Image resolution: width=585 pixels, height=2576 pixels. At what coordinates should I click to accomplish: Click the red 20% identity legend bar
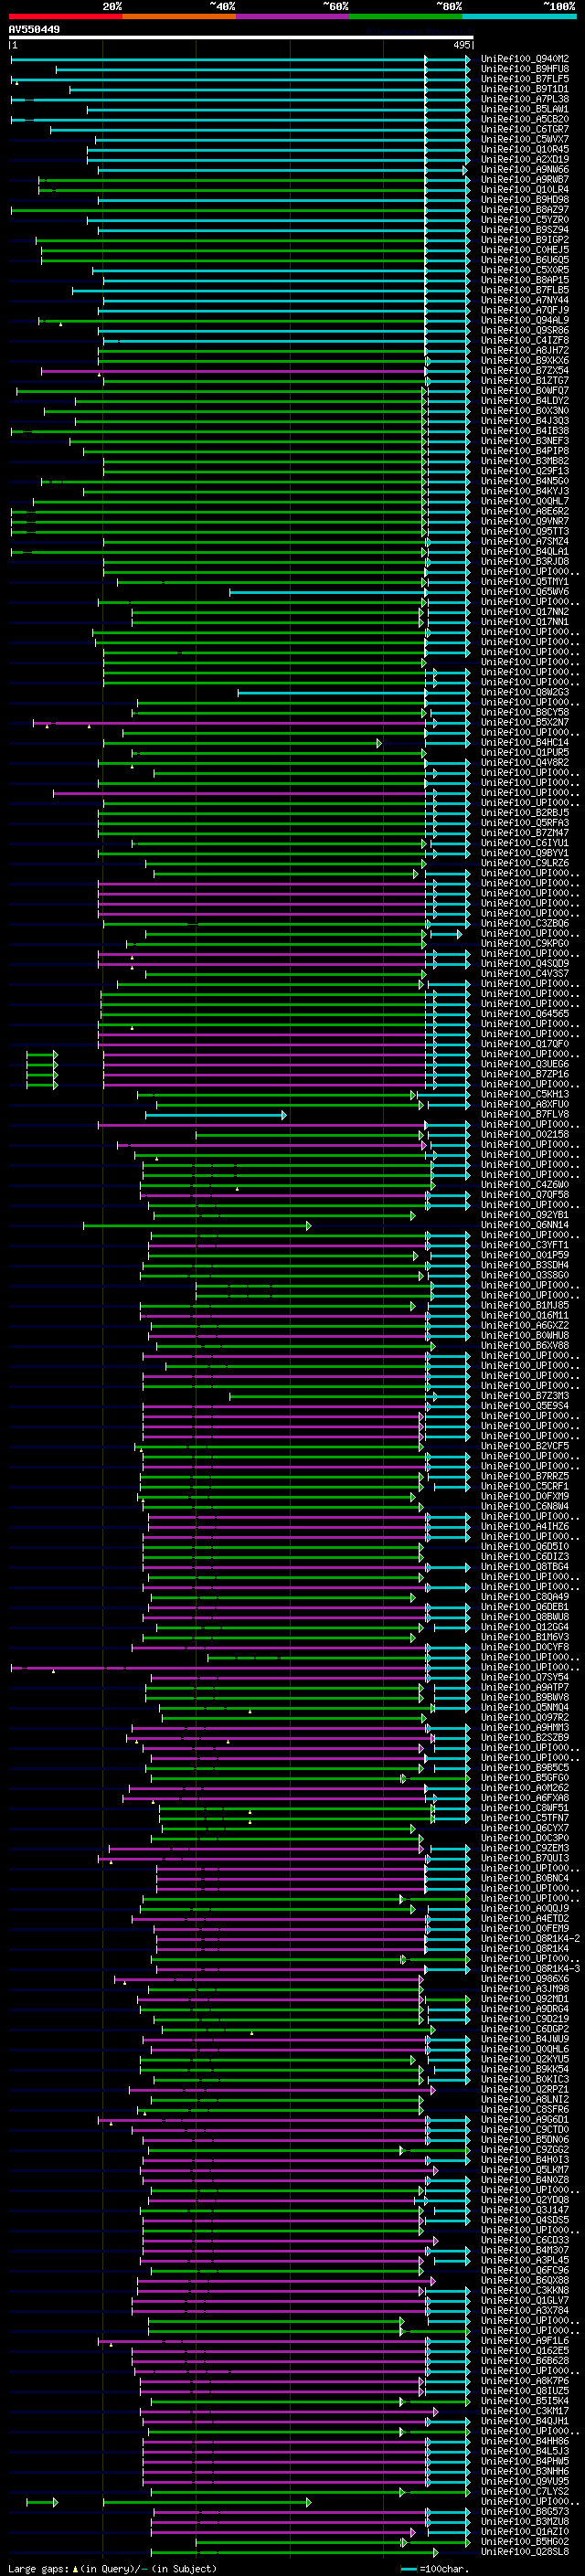[65, 16]
